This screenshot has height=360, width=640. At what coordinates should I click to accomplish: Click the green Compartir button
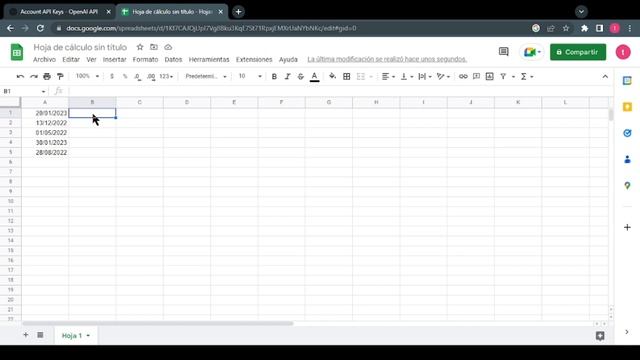coord(578,52)
